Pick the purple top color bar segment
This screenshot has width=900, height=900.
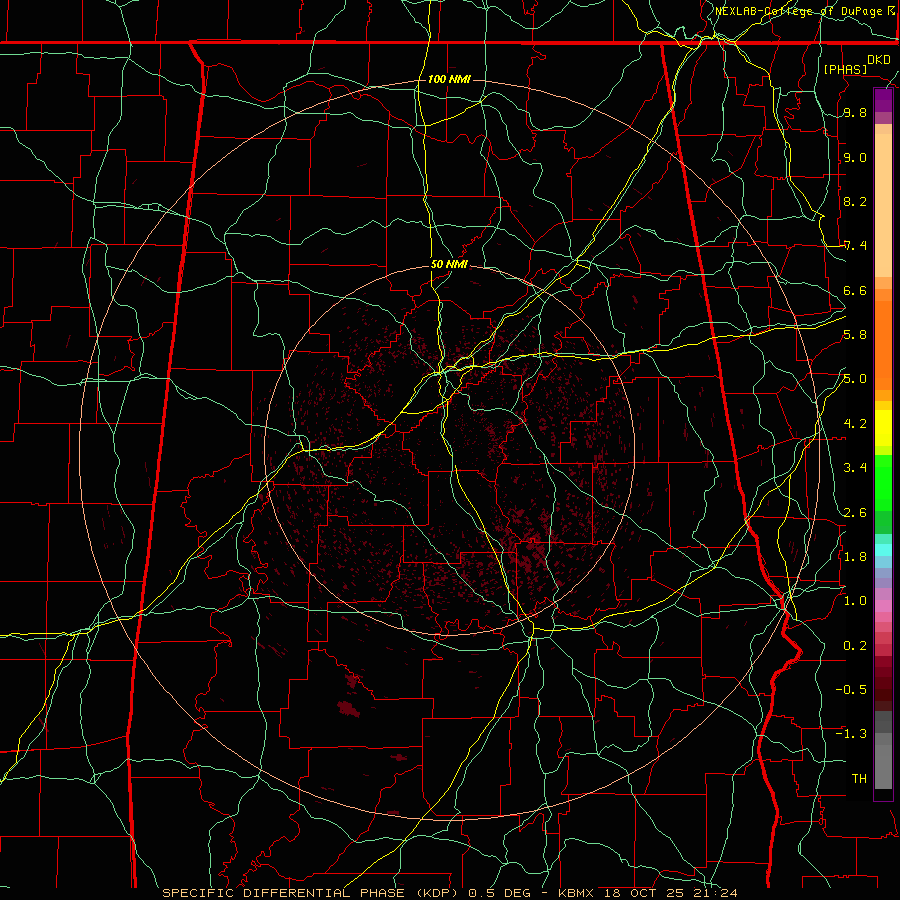[883, 100]
